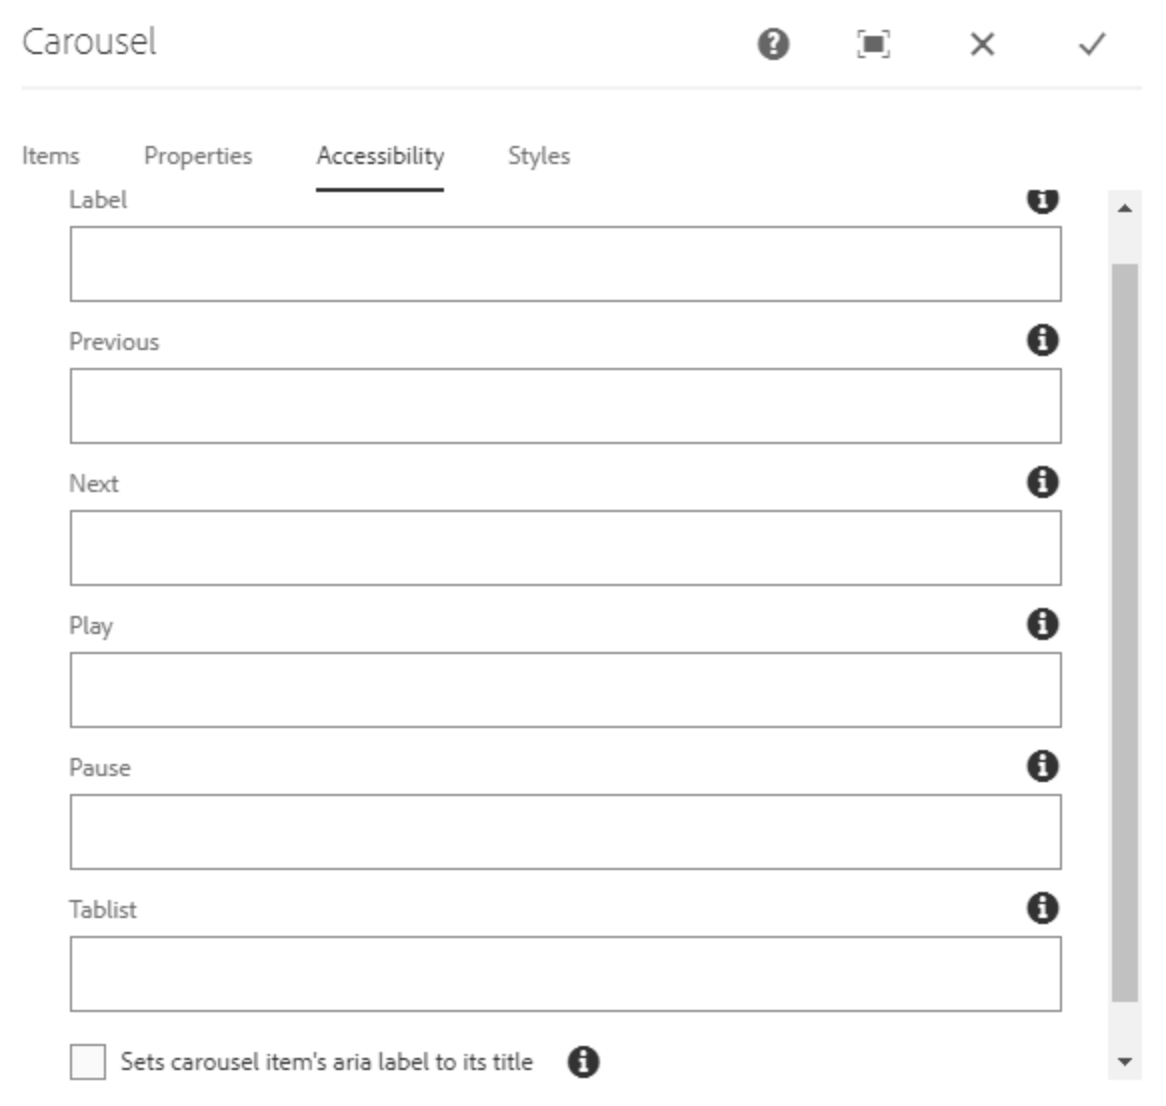The height and width of the screenshot is (1106, 1166).
Task: Confirm changes with the checkmark icon
Action: pos(1092,44)
